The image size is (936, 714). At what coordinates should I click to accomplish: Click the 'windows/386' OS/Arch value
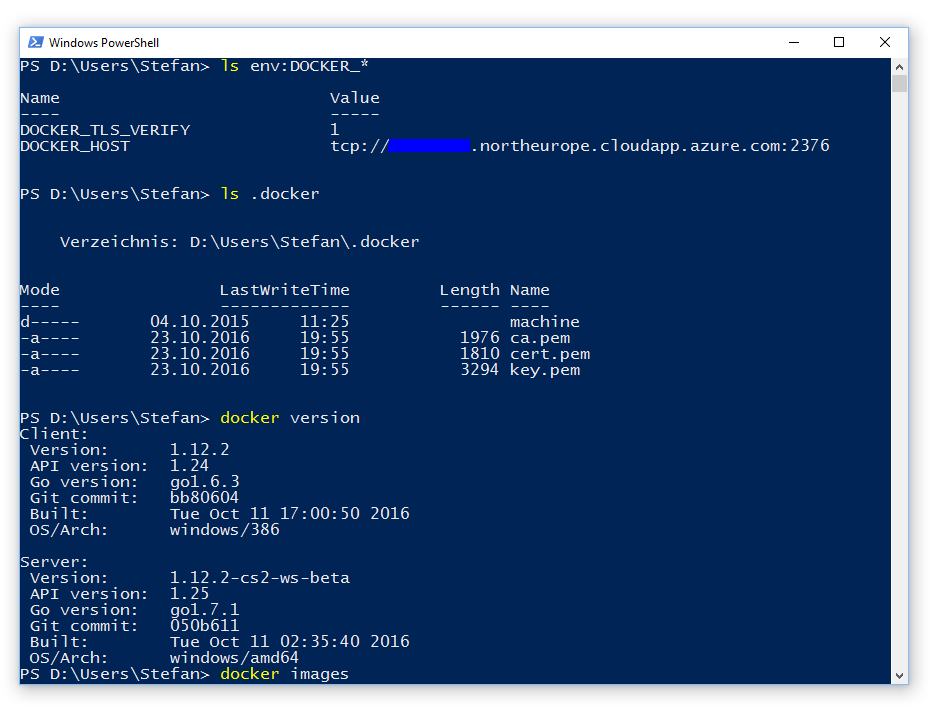tap(224, 530)
